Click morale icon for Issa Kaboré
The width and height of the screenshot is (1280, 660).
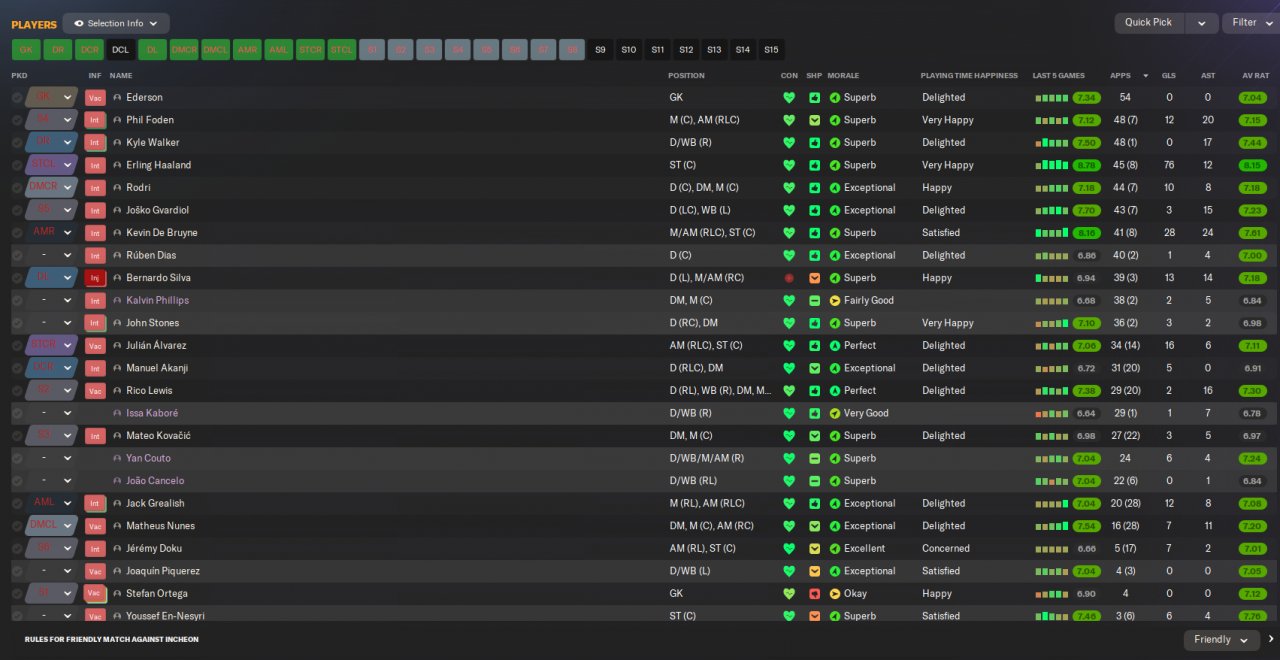834,413
